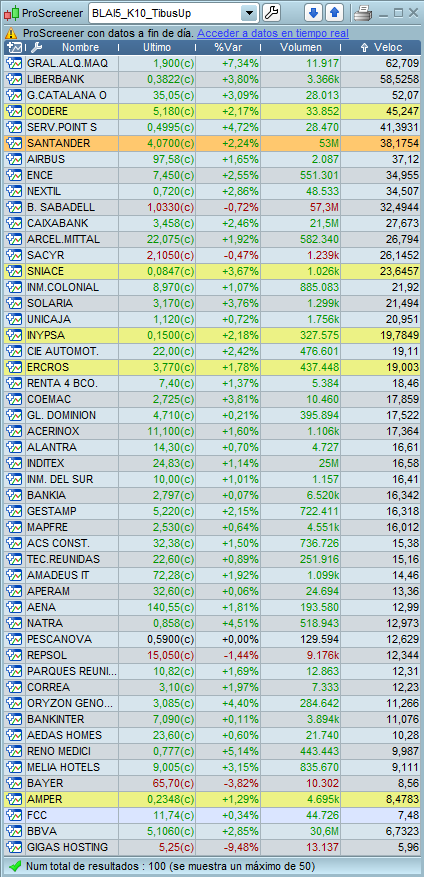Open chart icon for AENA
424x877 pixels.
[x=13, y=607]
